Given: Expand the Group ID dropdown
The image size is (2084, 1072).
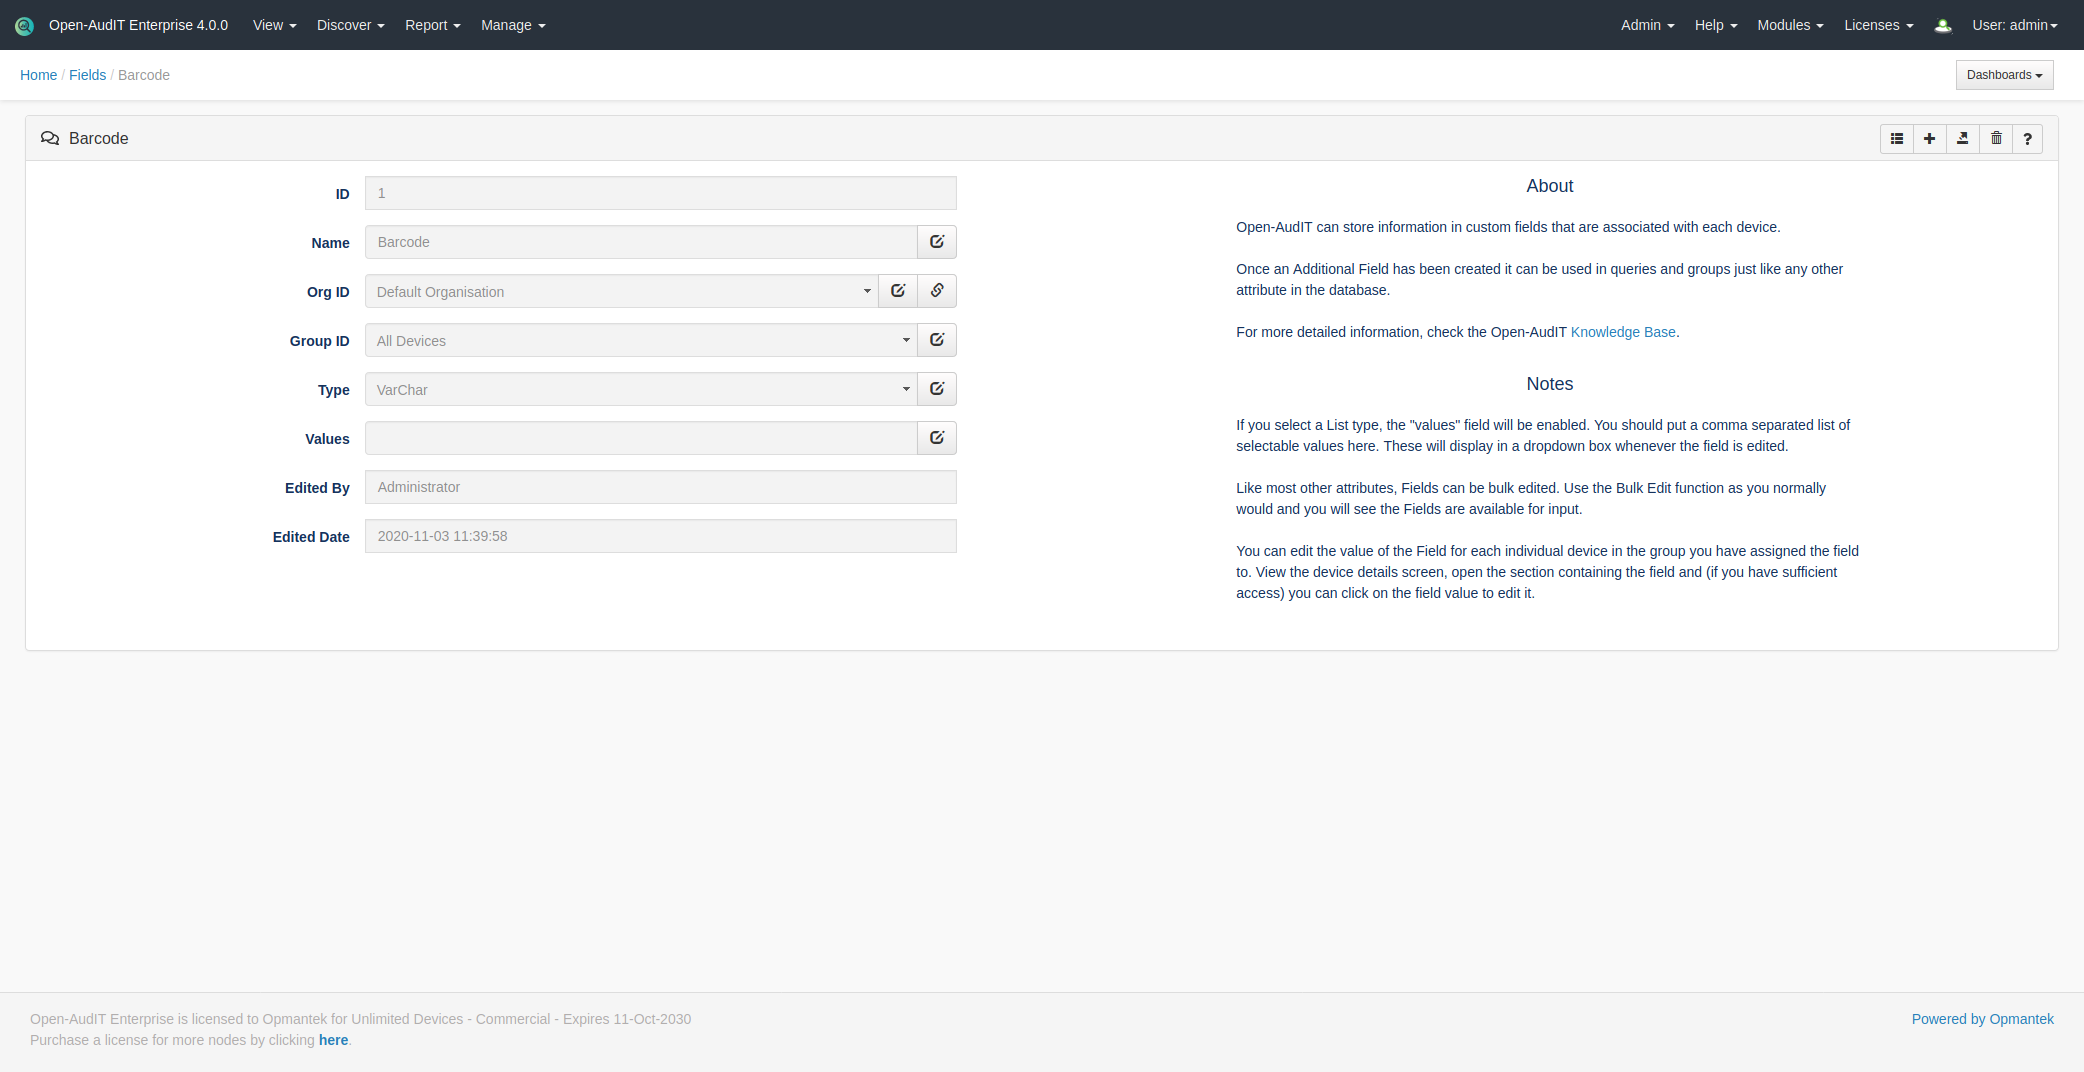Looking at the screenshot, I should 640,341.
